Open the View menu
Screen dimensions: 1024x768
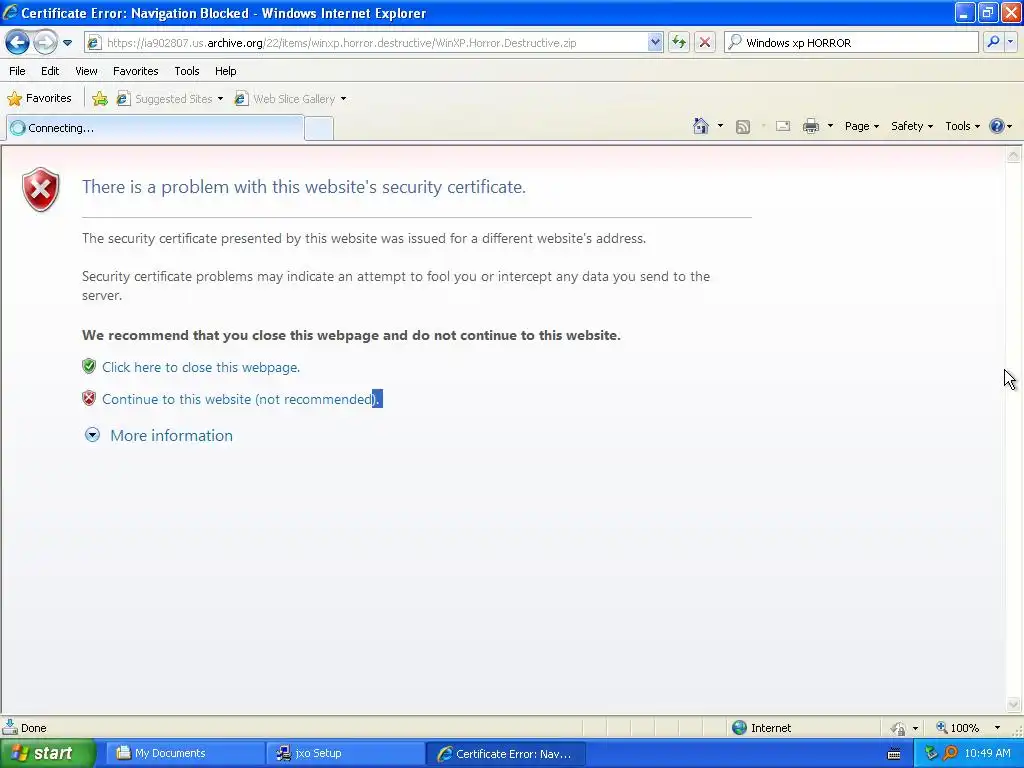tap(86, 71)
